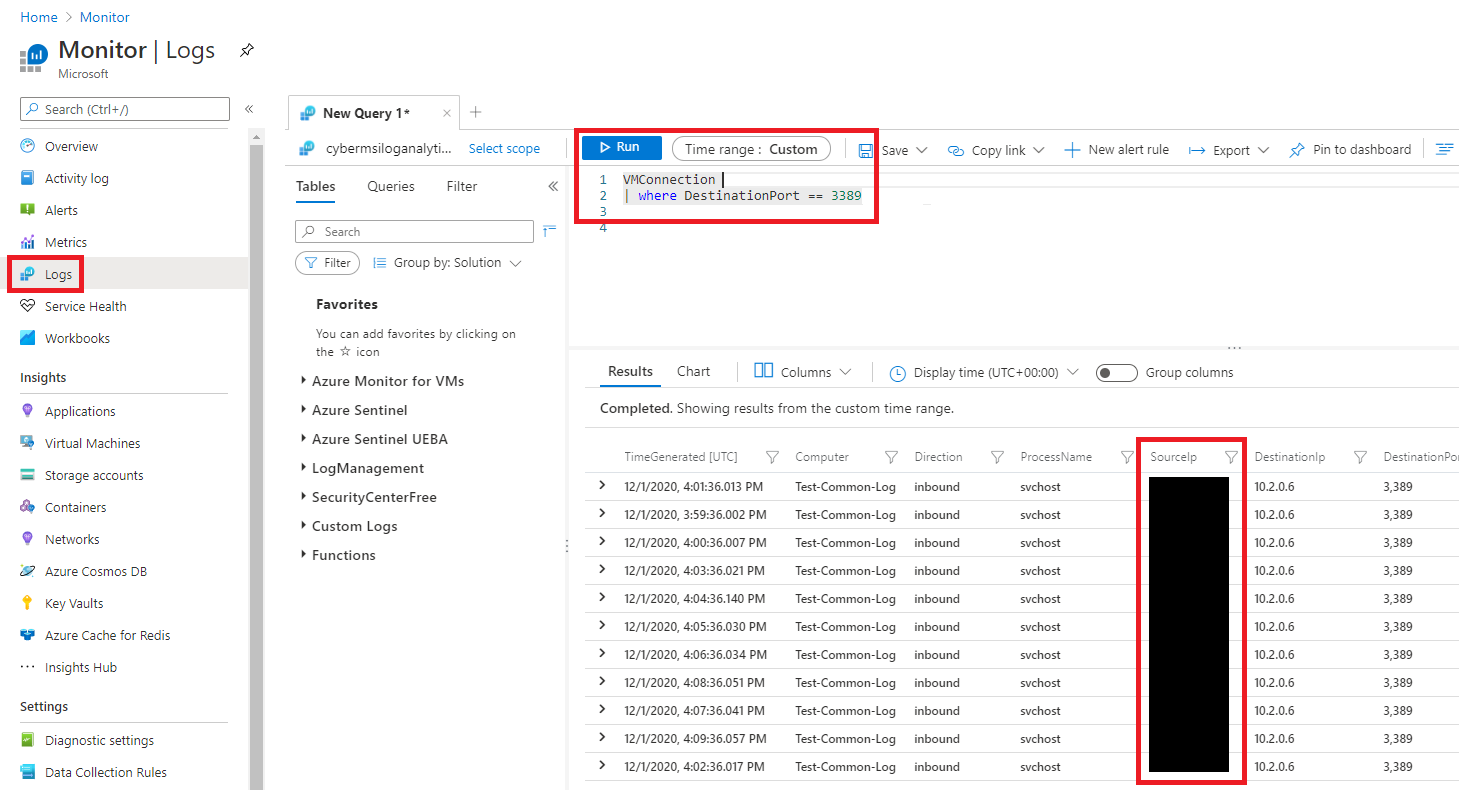Viewport: 1459px width, 790px height.
Task: Expand the 4:09:36.057 PM result row
Action: point(602,737)
